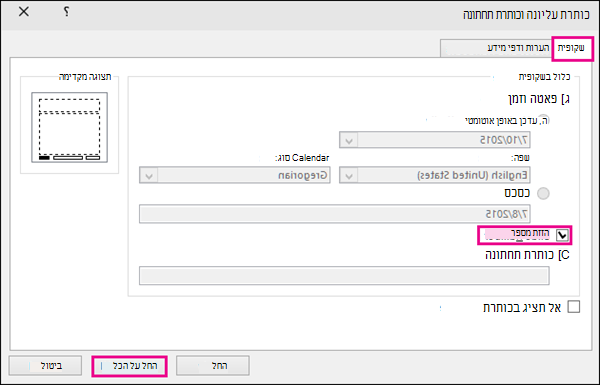The height and width of the screenshot is (385, 600).
Task: Select the fixed date radio button
Action: tap(543, 193)
